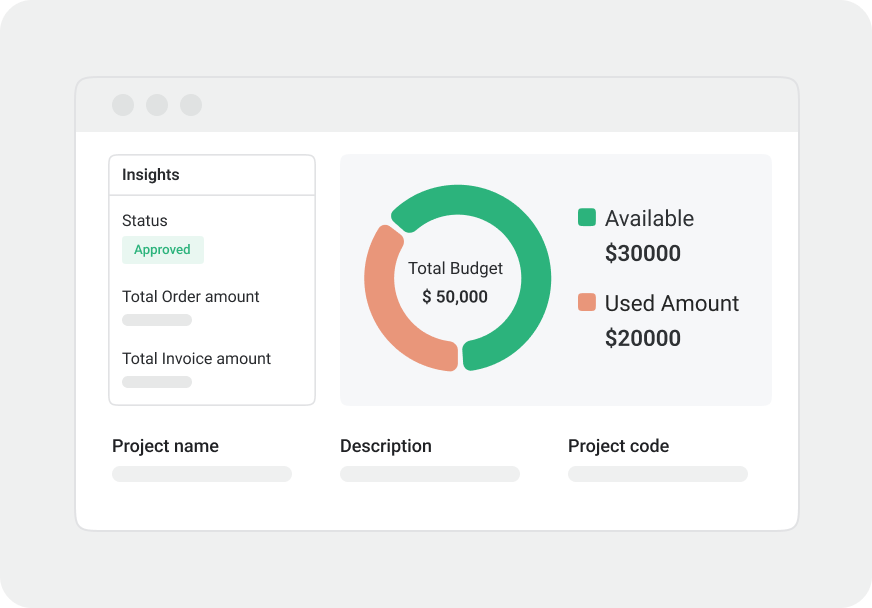
Task: Click the rightmost window traffic light dot
Action: [x=191, y=104]
